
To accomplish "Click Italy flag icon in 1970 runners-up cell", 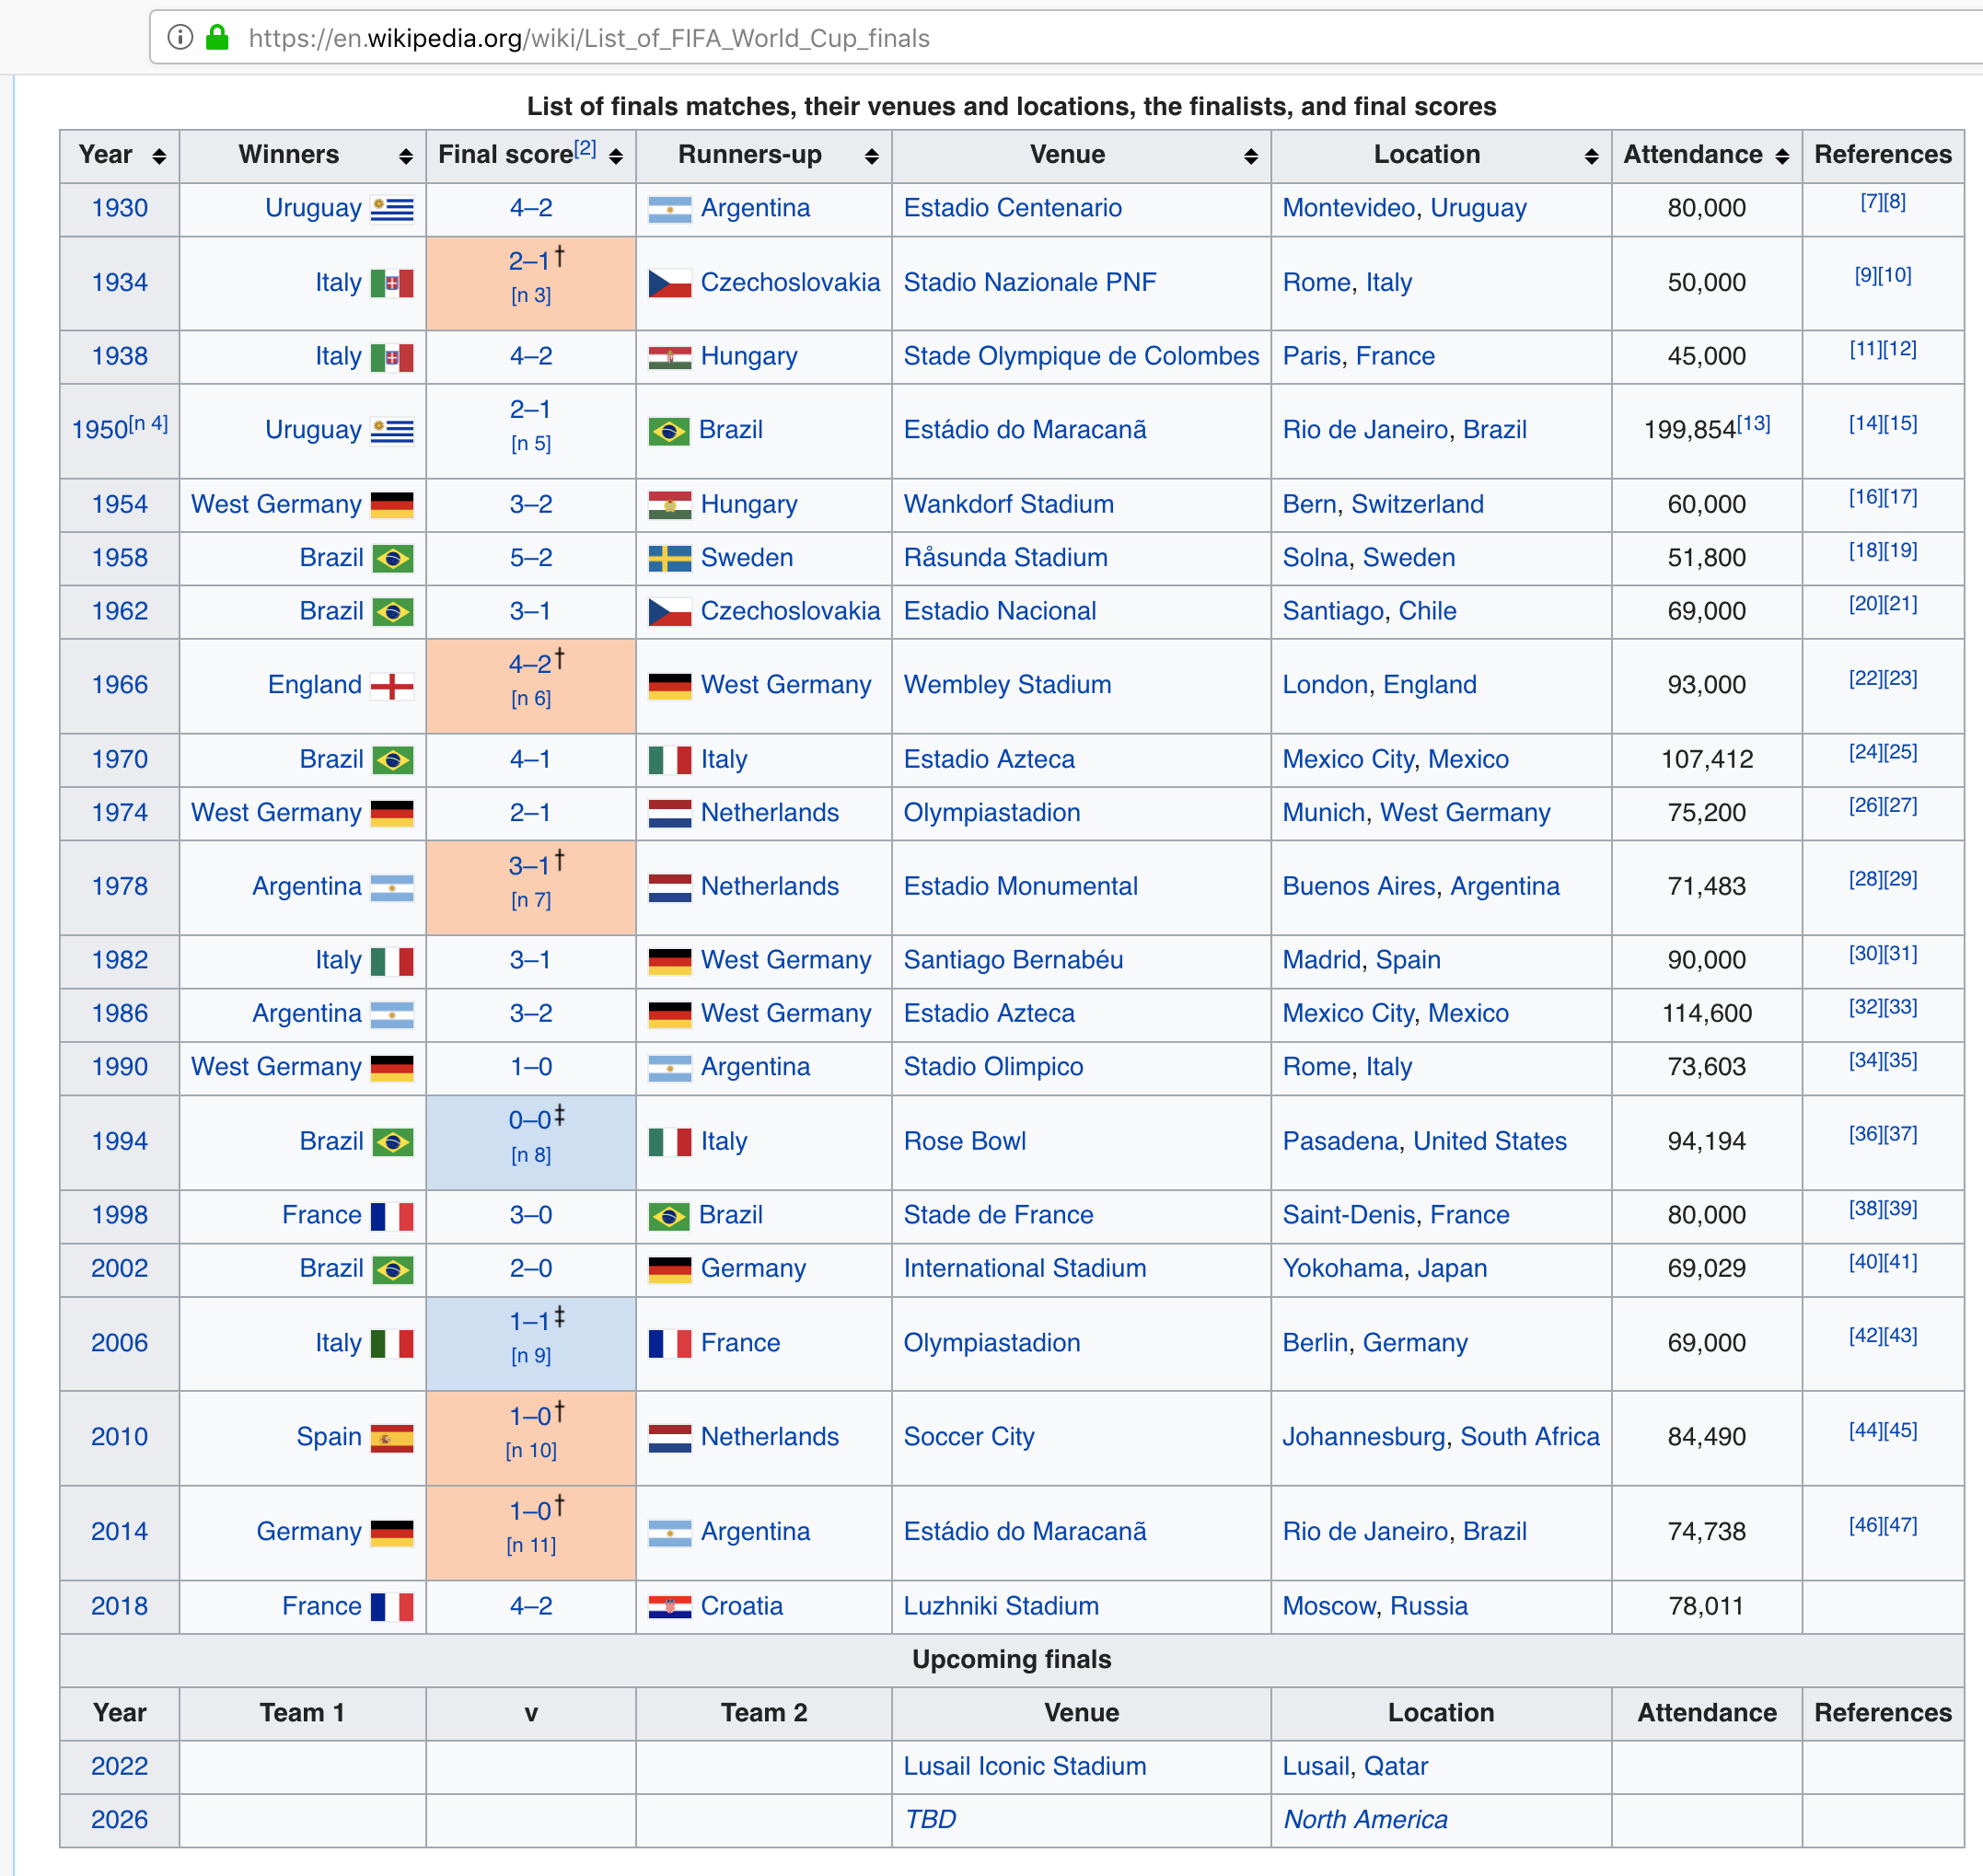I will [x=669, y=760].
